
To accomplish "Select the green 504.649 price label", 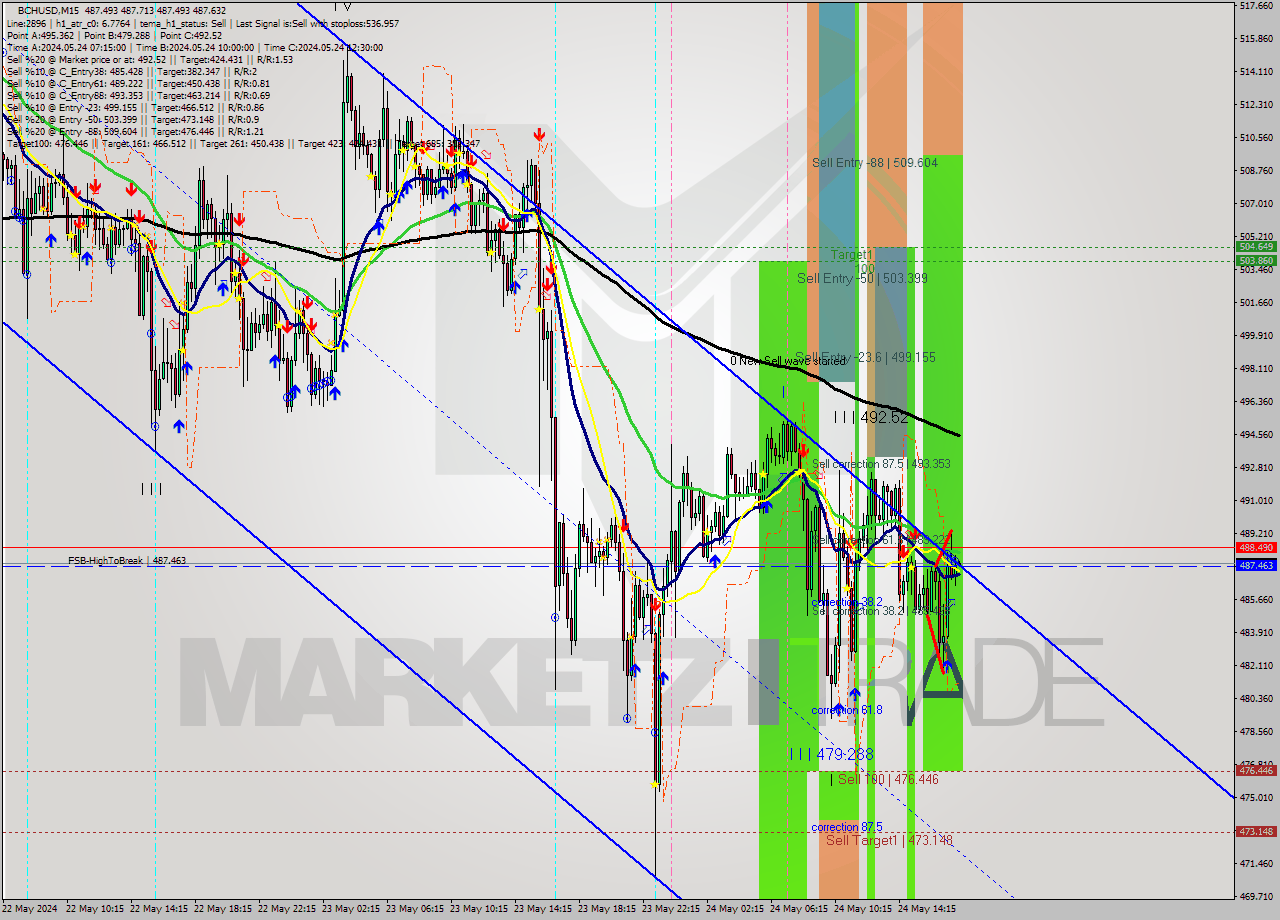I will (x=1256, y=246).
